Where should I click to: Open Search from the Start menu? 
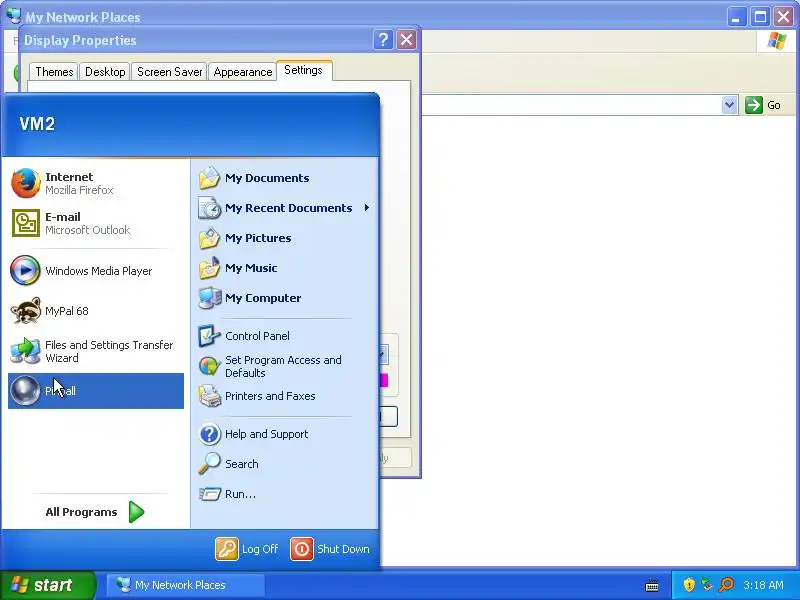pos(285,464)
